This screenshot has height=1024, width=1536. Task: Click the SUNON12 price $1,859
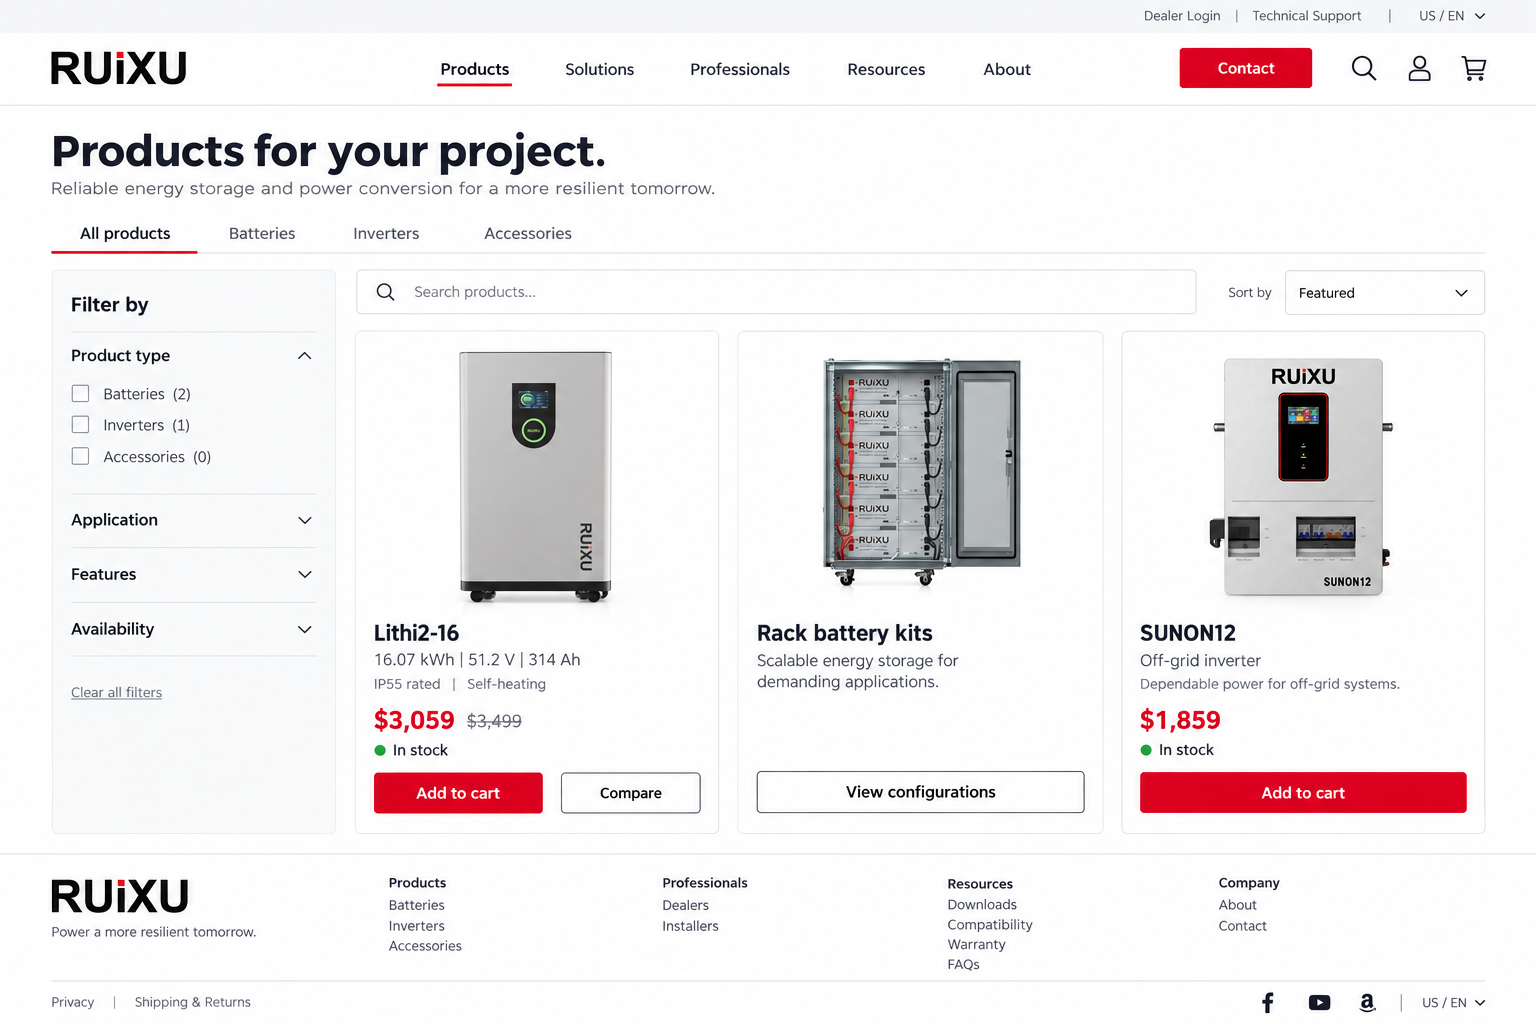point(1180,720)
